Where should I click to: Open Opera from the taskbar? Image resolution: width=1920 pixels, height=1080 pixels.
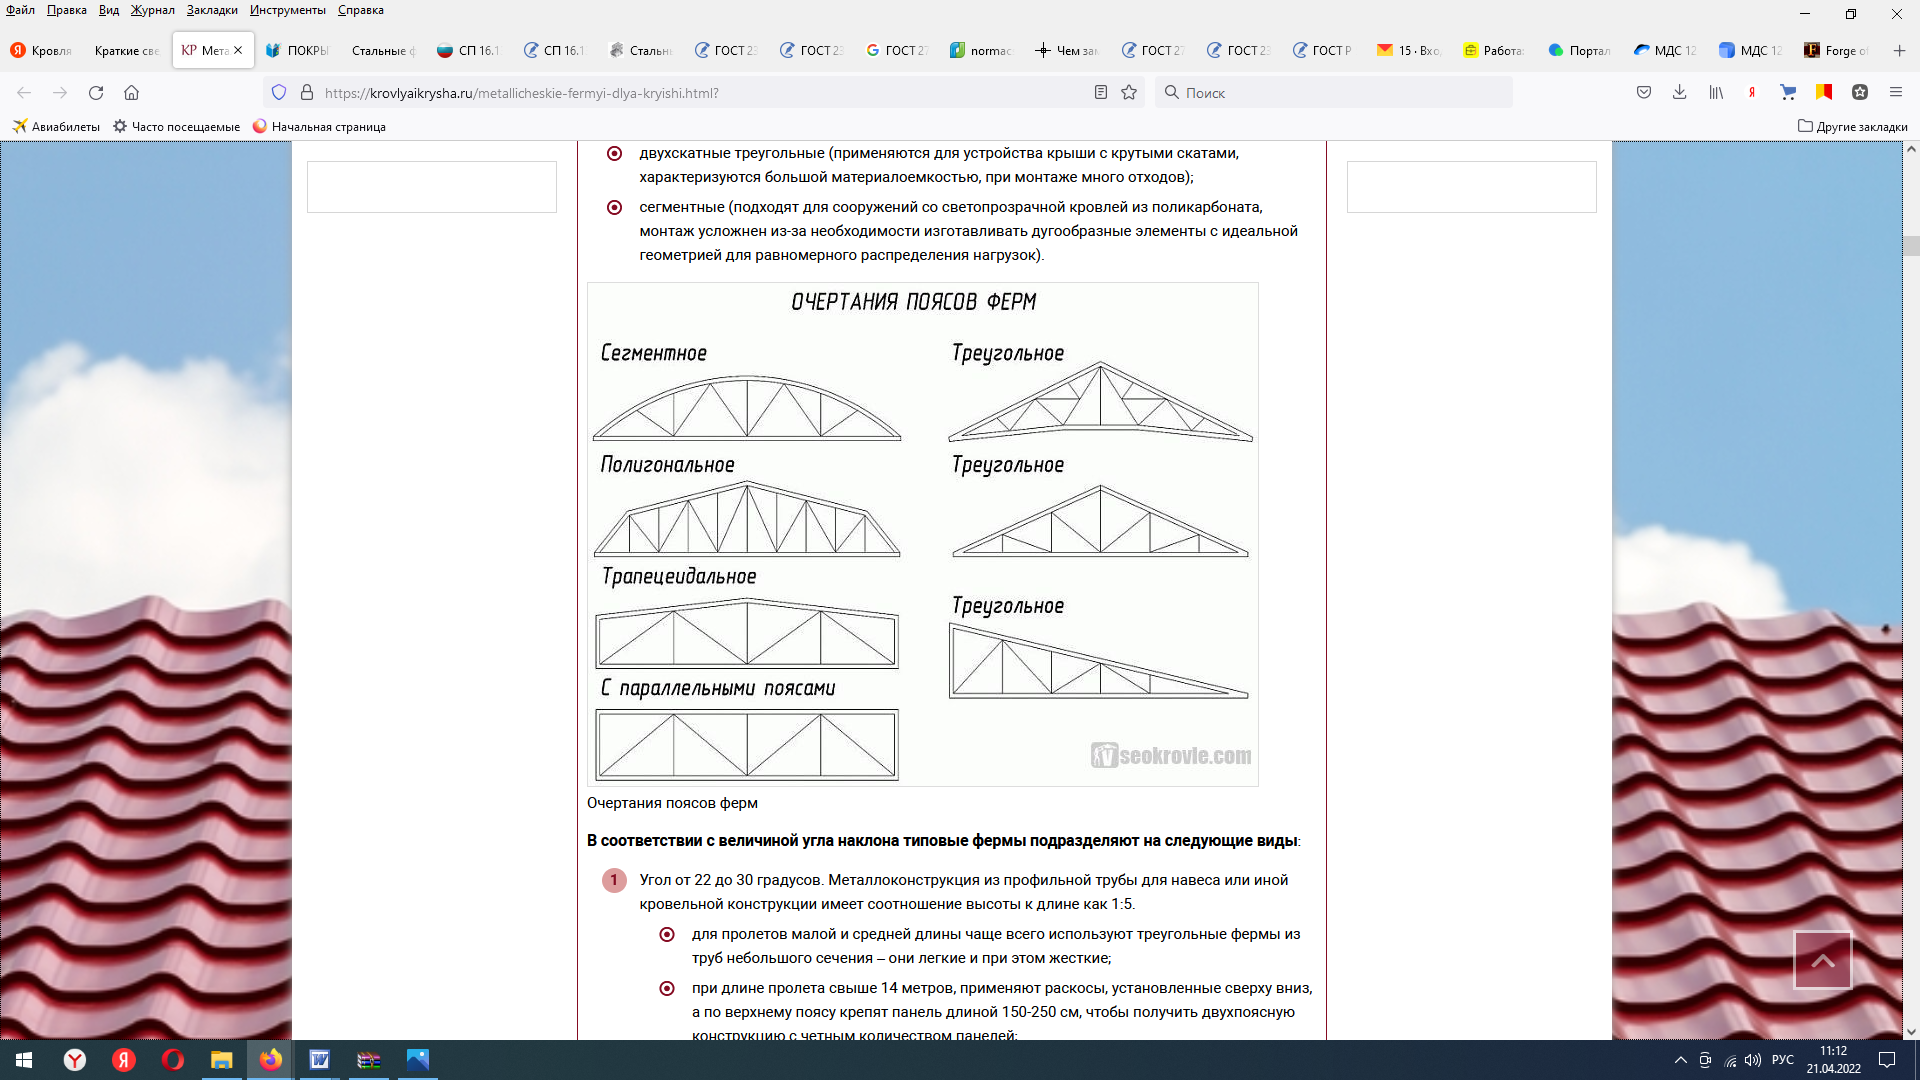(172, 1060)
